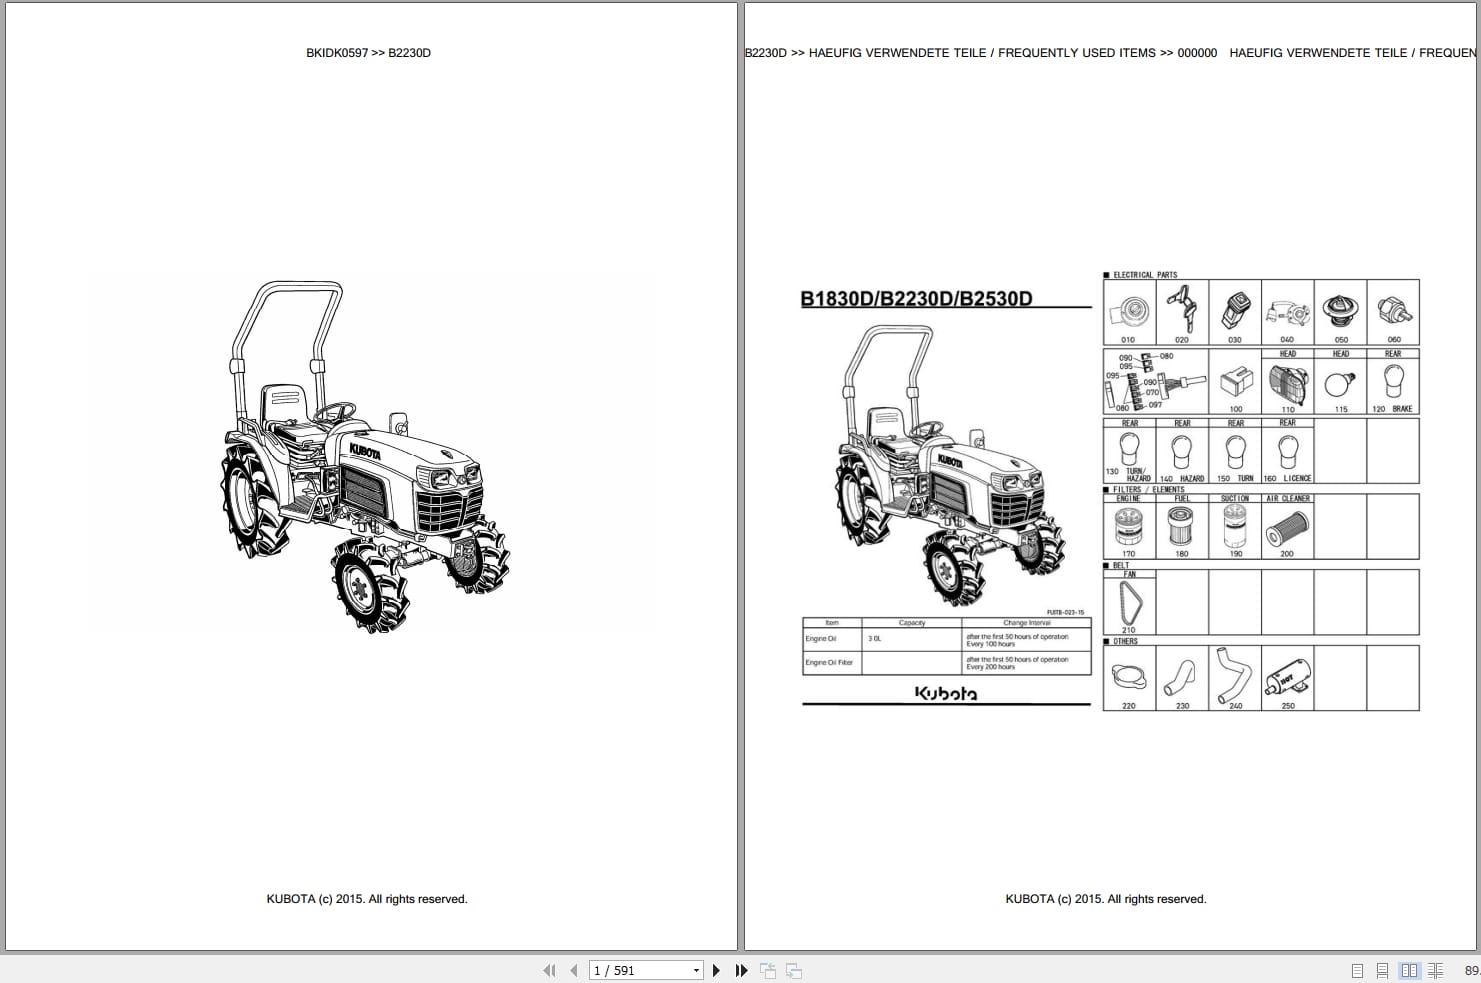
Task: Select cap part 220
Action: (x=1129, y=679)
